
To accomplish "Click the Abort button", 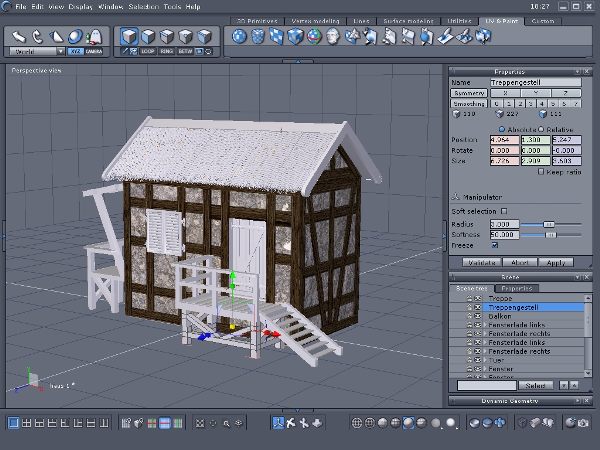I will coord(520,262).
